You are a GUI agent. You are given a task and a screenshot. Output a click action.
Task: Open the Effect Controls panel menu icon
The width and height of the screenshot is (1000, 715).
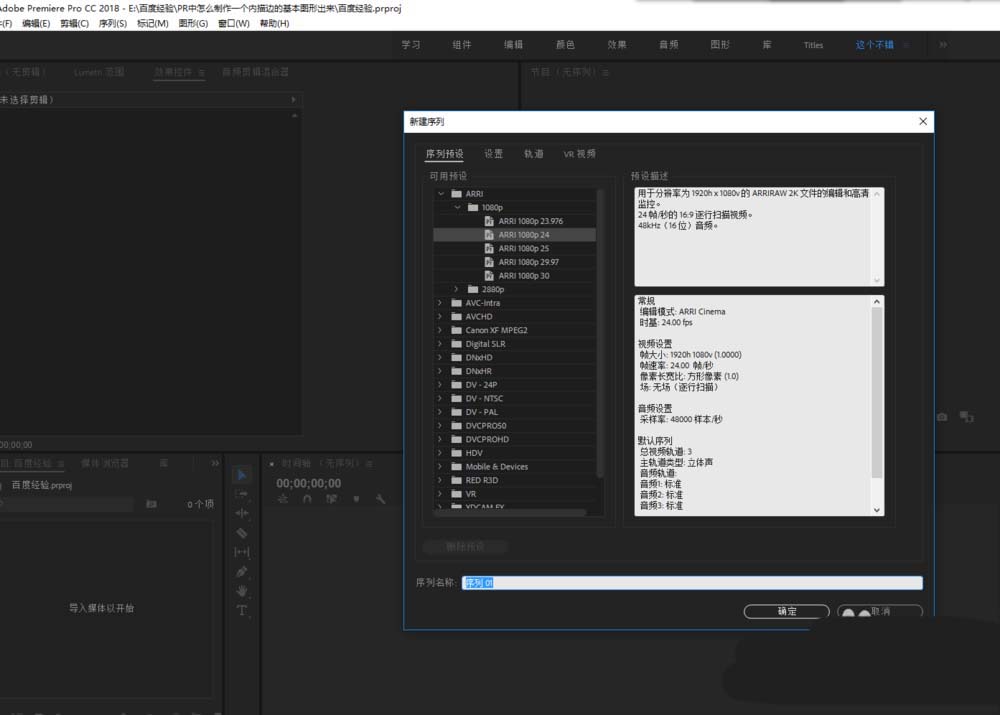pyautogui.click(x=202, y=73)
